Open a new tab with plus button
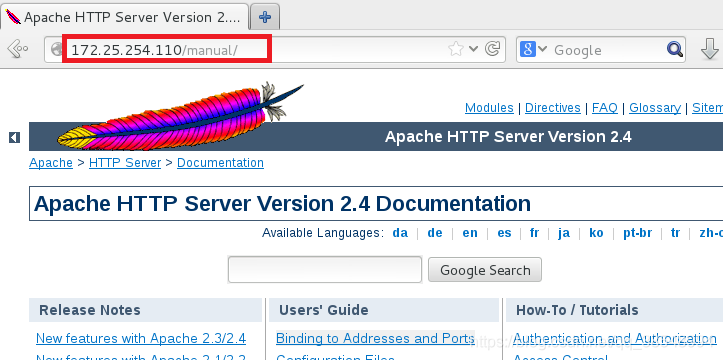The height and width of the screenshot is (360, 723). [x=265, y=18]
